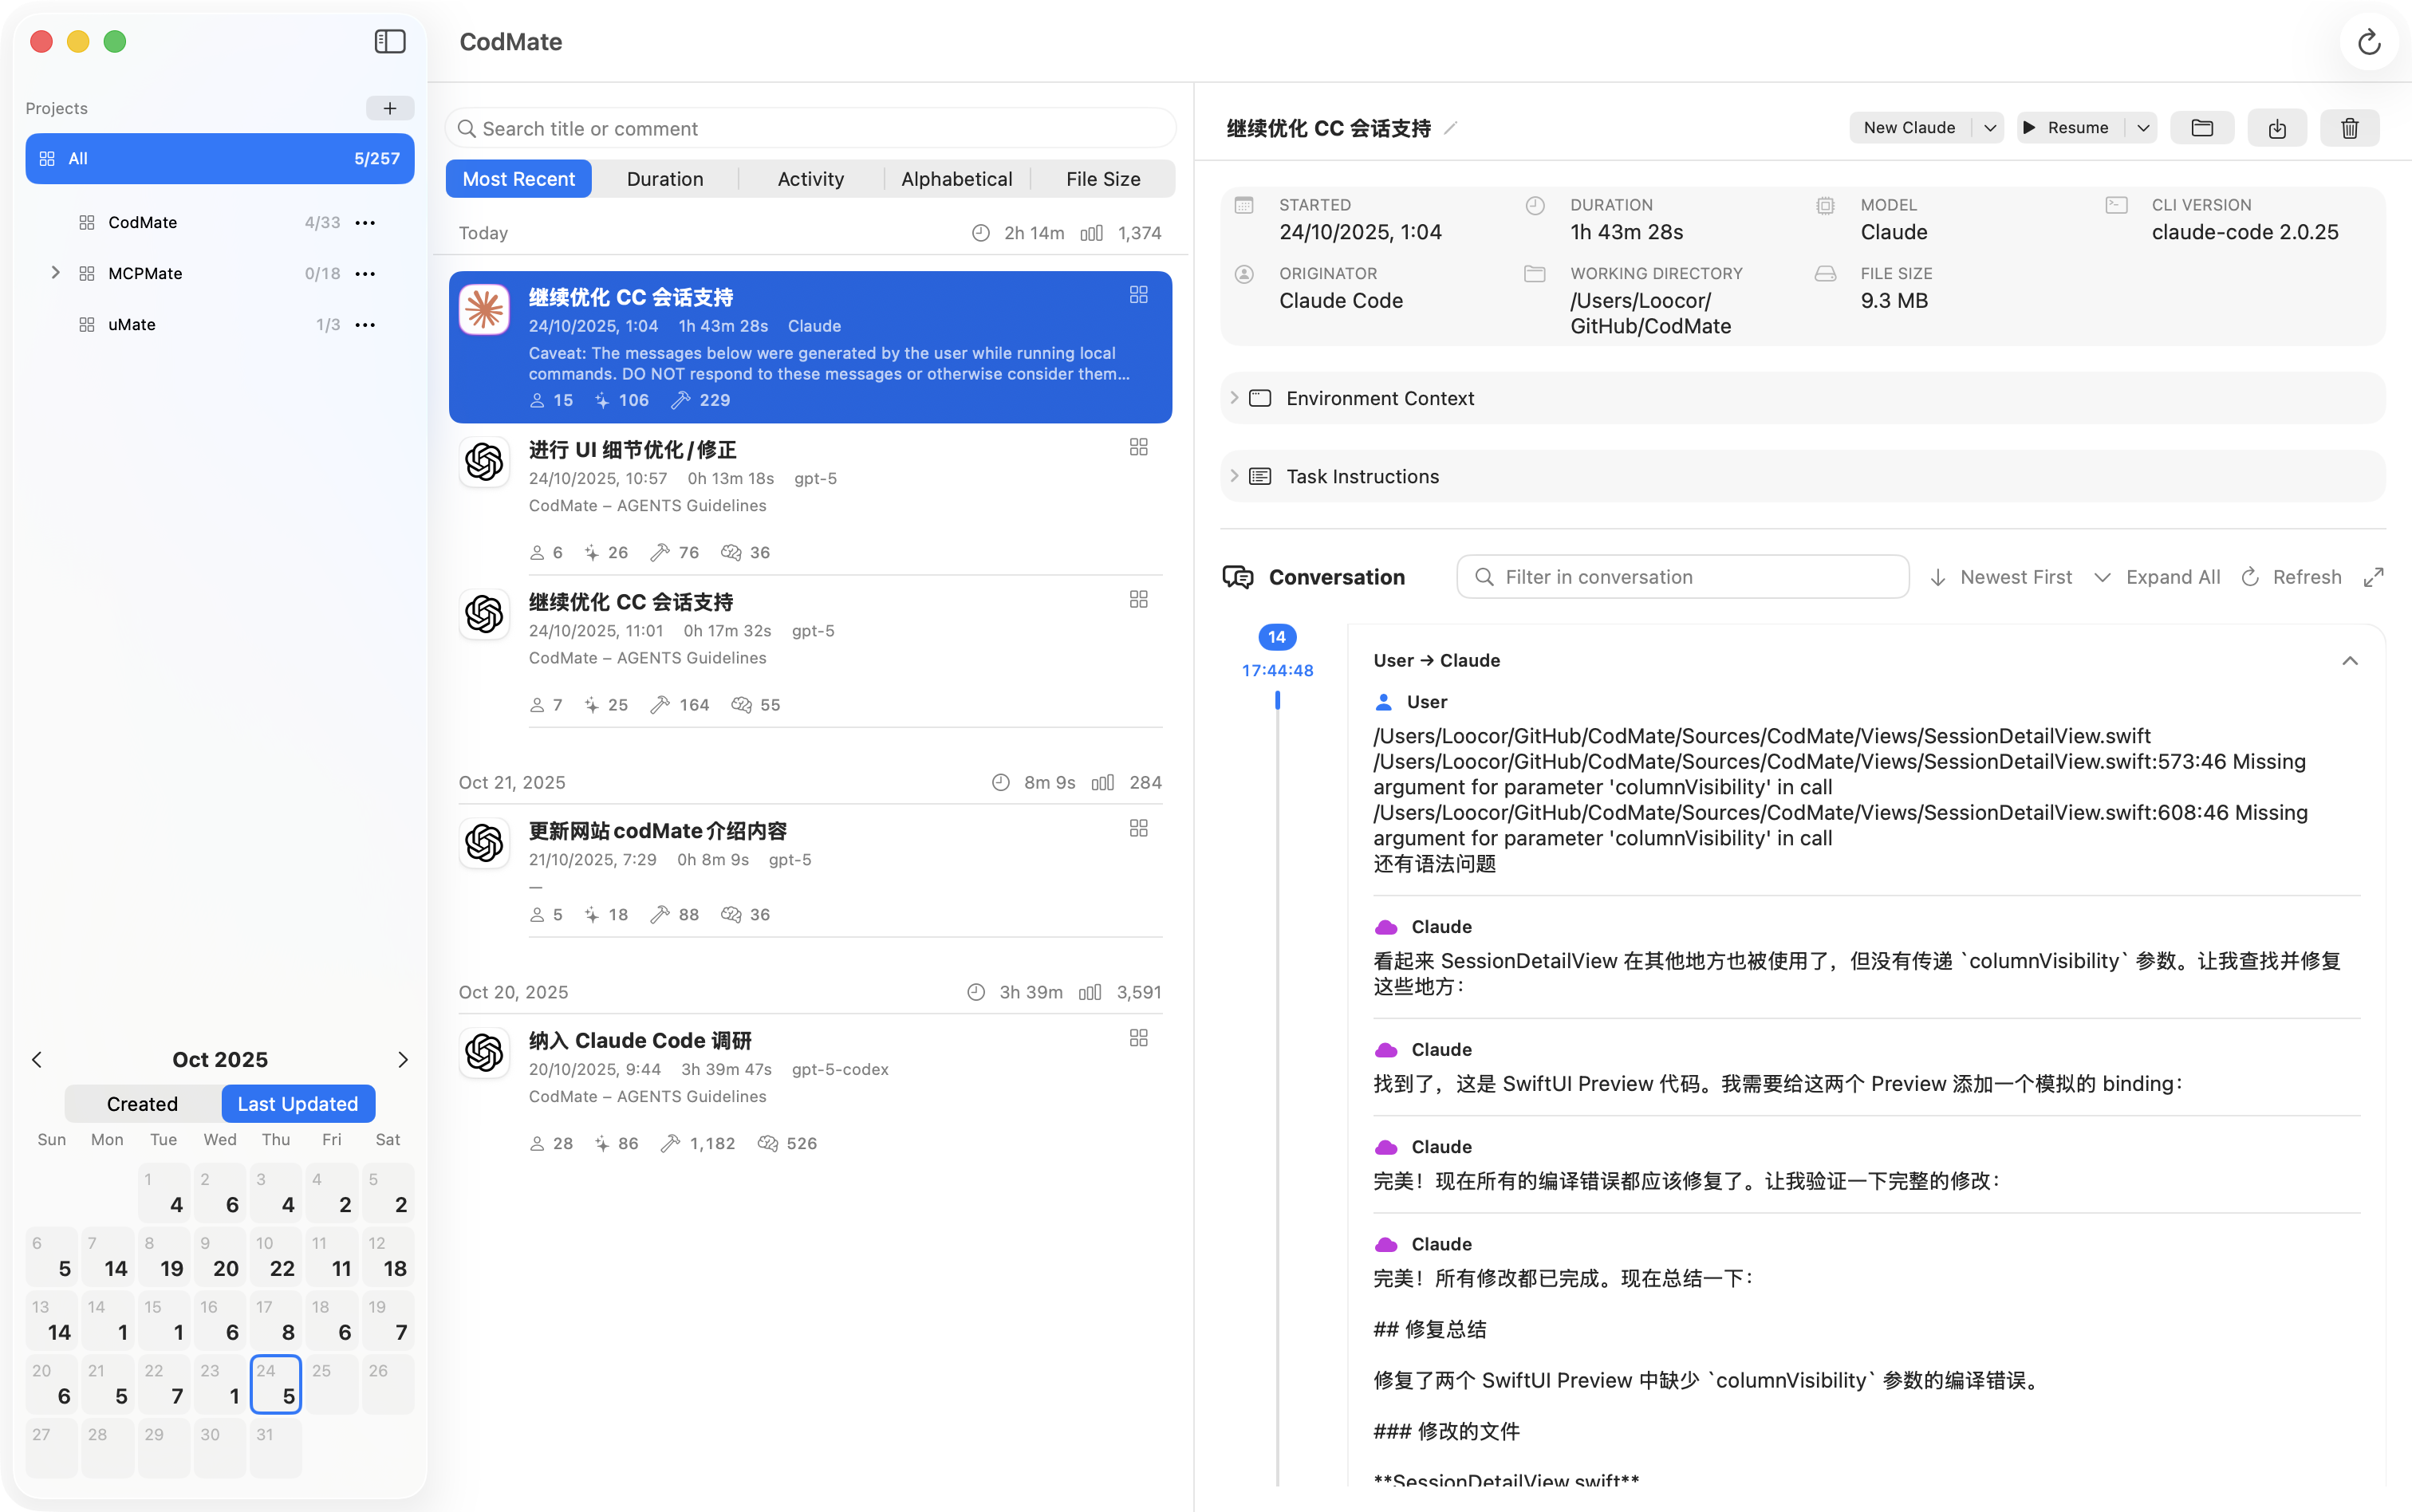Toggle the sidebar panel icon
Viewport: 2412px width, 1512px height.
pyautogui.click(x=390, y=42)
